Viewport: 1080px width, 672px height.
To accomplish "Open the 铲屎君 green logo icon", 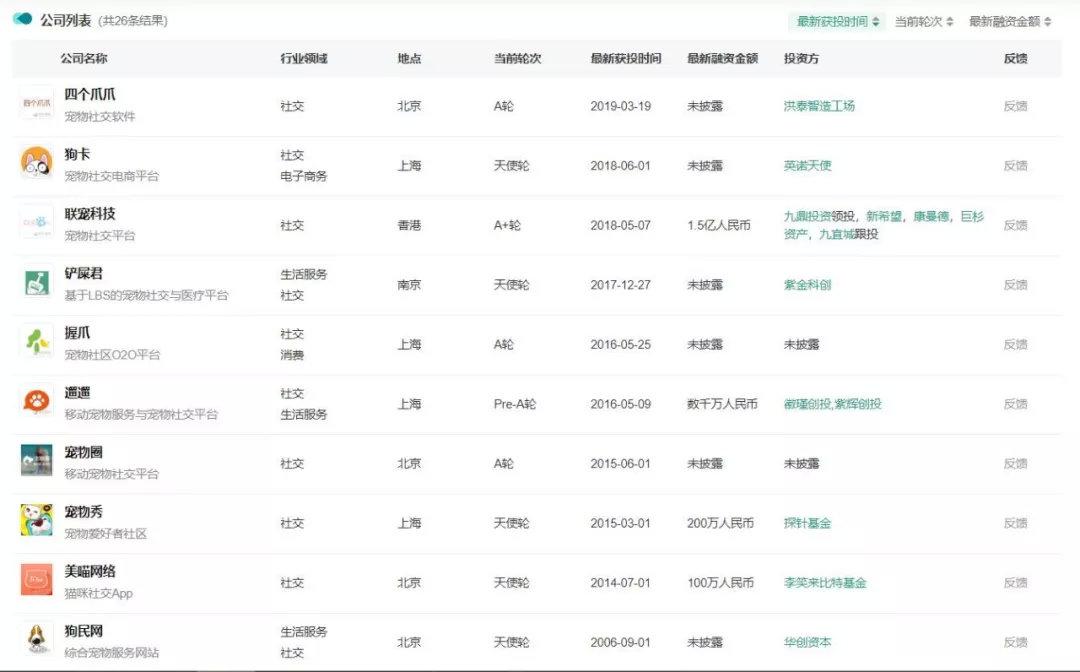I will pos(37,282).
